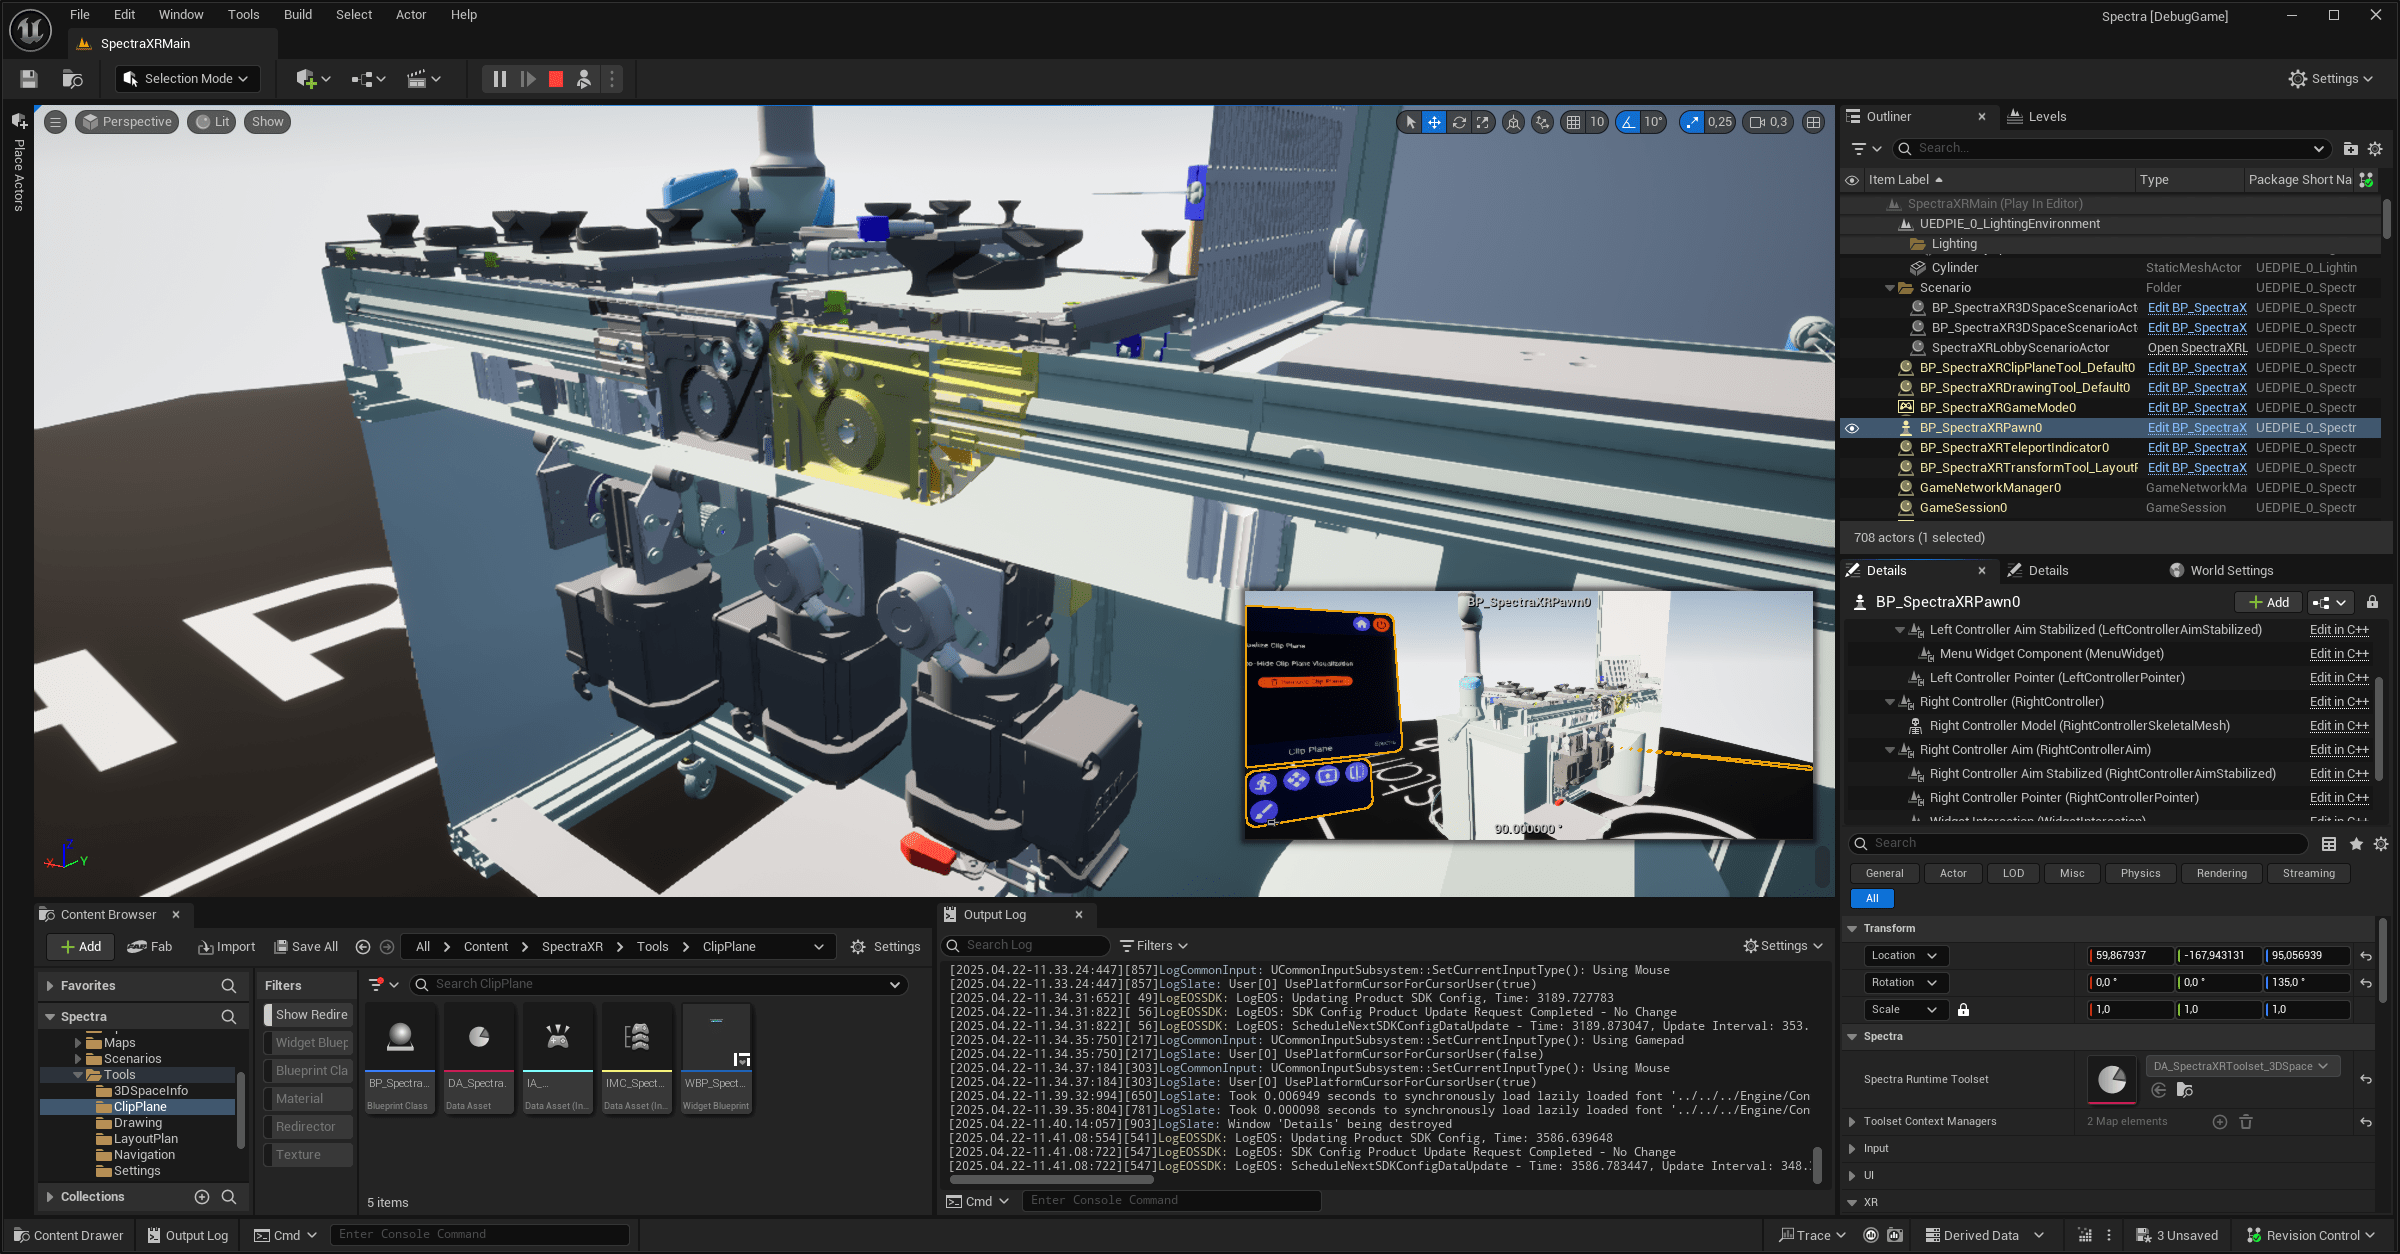The image size is (2400, 1254).
Task: Toggle visibility eye for BP_SpectraXRPawn0
Action: (1852, 428)
